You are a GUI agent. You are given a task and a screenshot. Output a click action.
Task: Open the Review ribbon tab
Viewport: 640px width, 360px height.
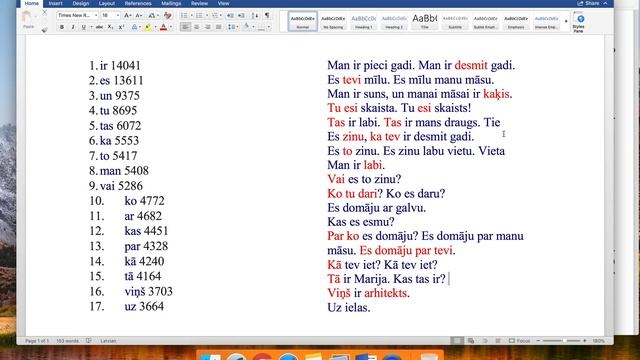[199, 3]
